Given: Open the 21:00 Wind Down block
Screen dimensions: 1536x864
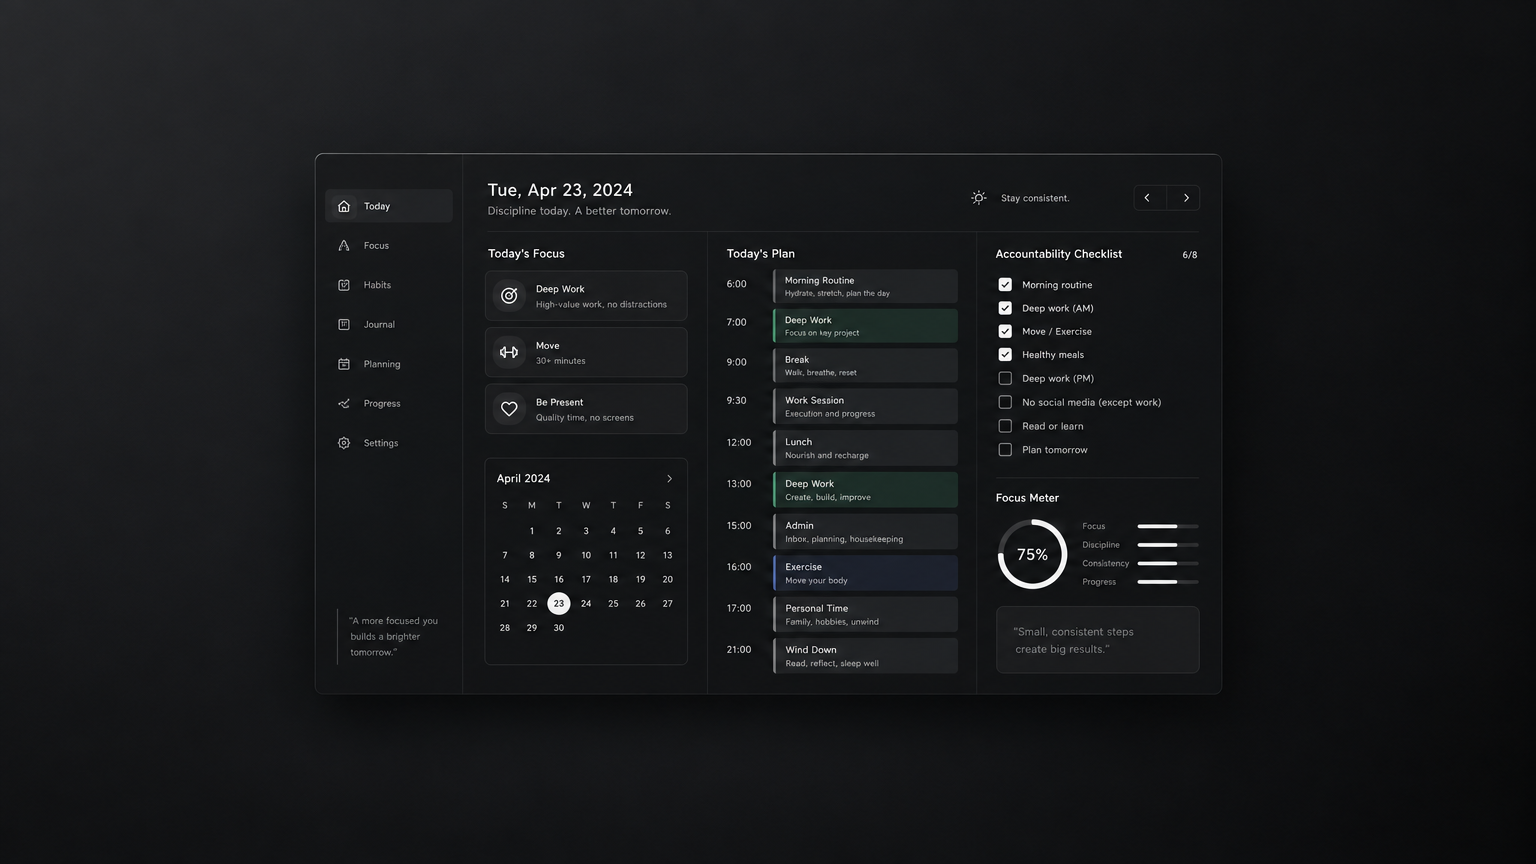Looking at the screenshot, I should tap(866, 656).
